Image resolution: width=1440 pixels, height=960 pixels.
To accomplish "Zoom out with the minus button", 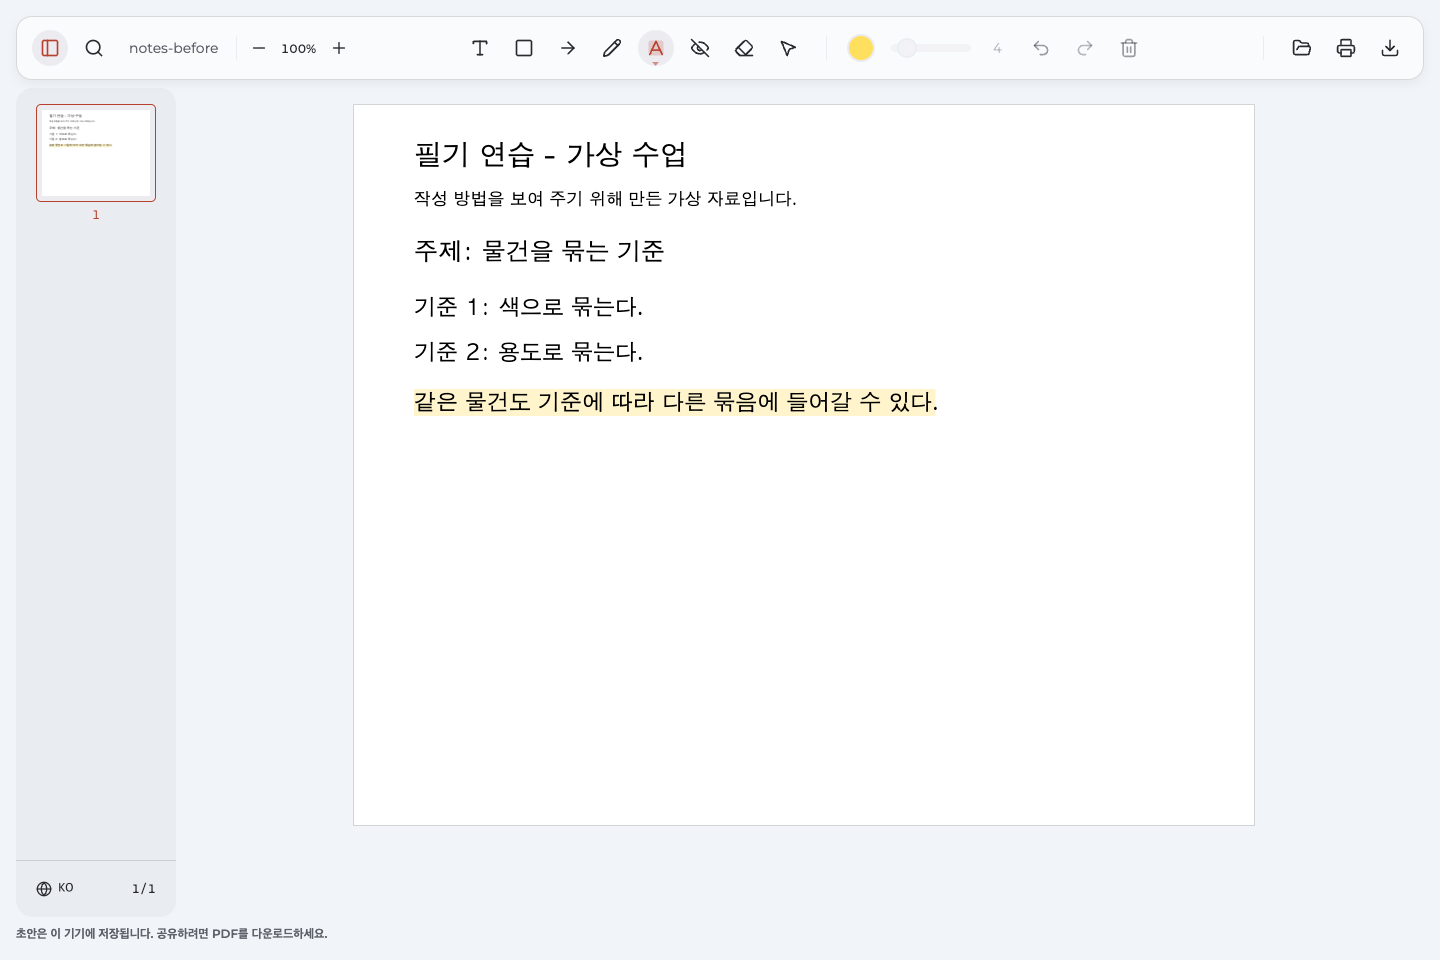I will point(259,48).
